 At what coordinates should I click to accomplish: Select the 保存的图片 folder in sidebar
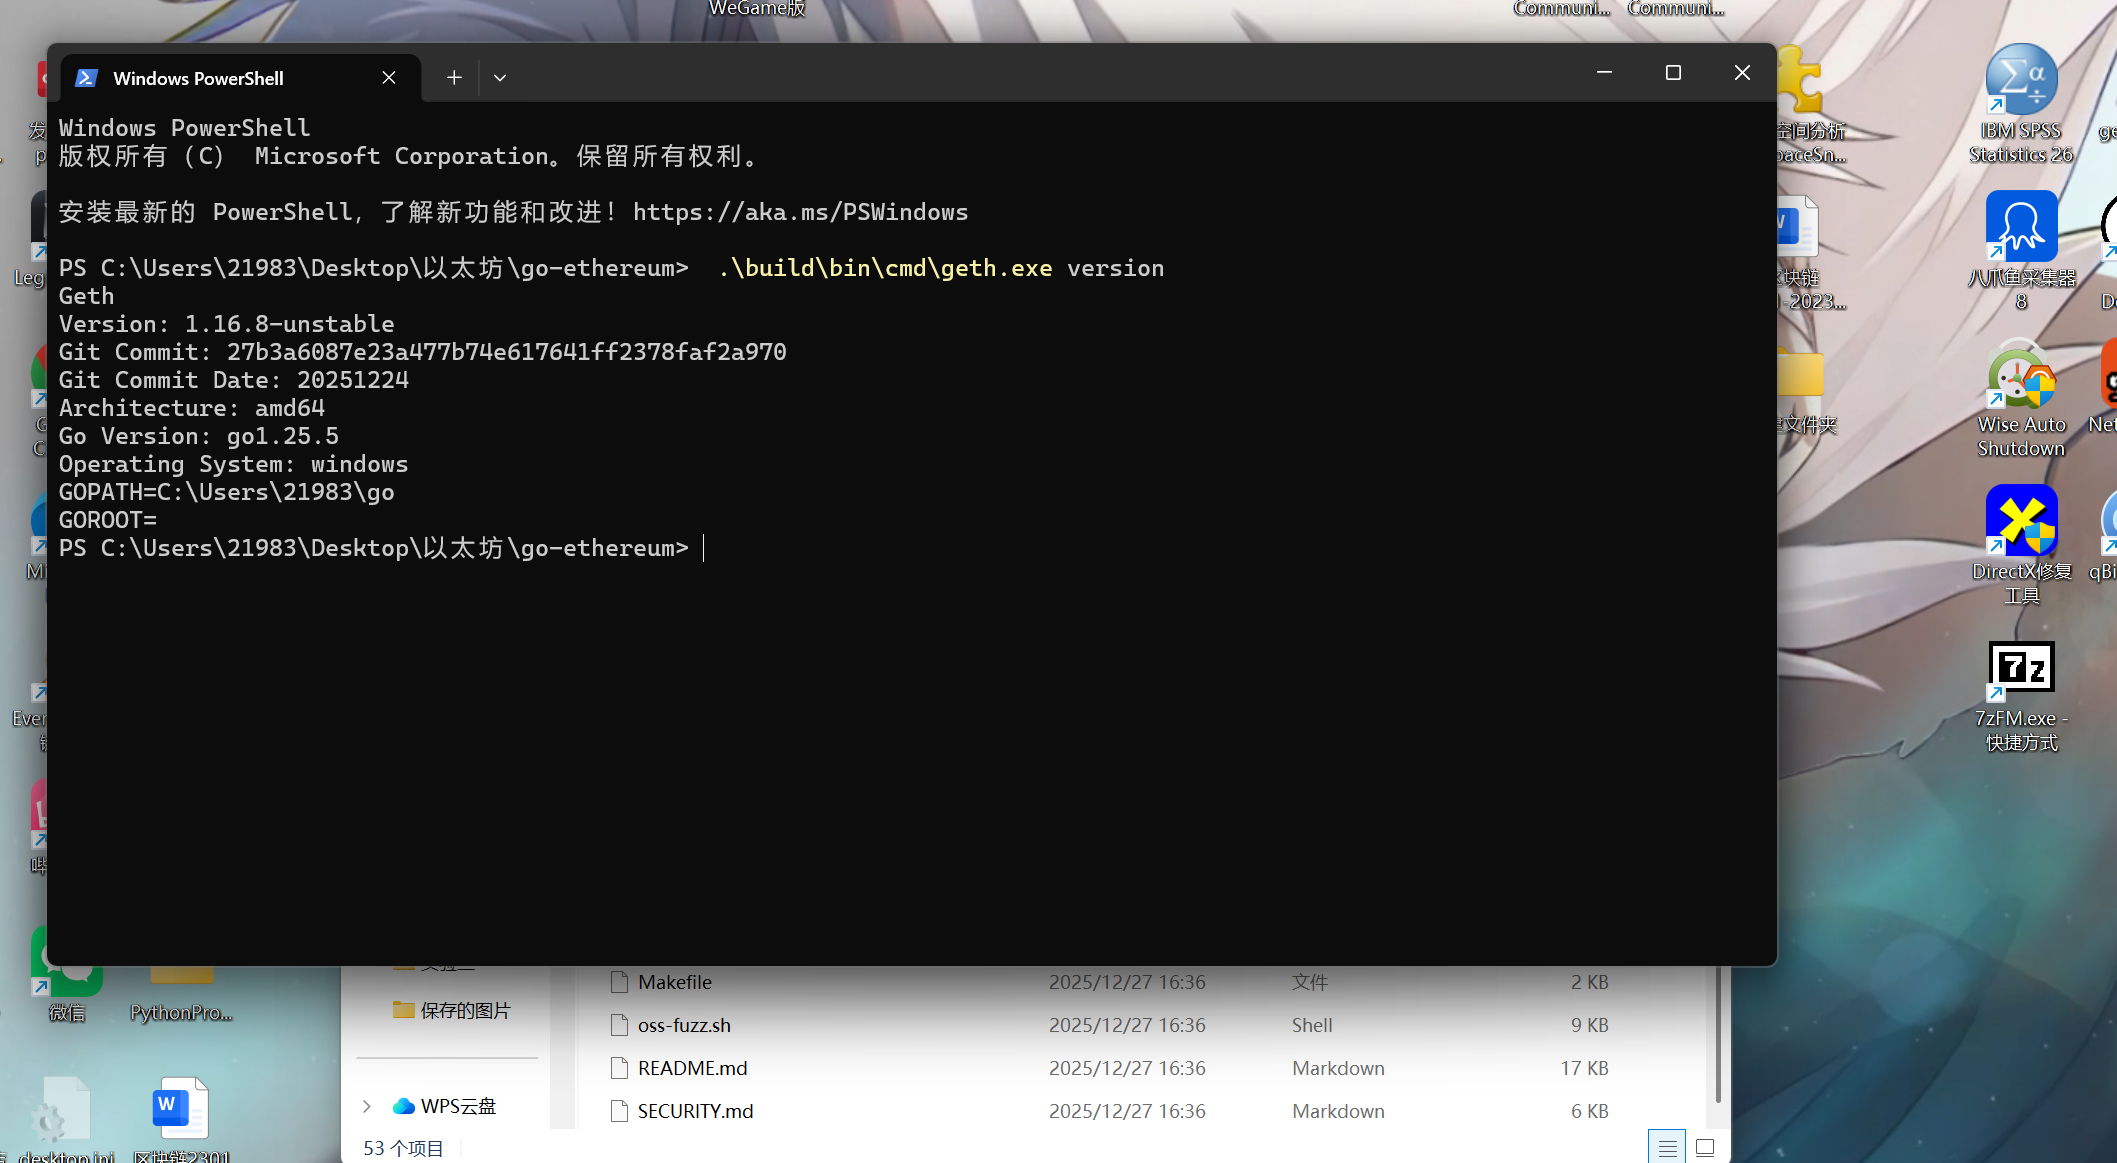(x=464, y=1010)
